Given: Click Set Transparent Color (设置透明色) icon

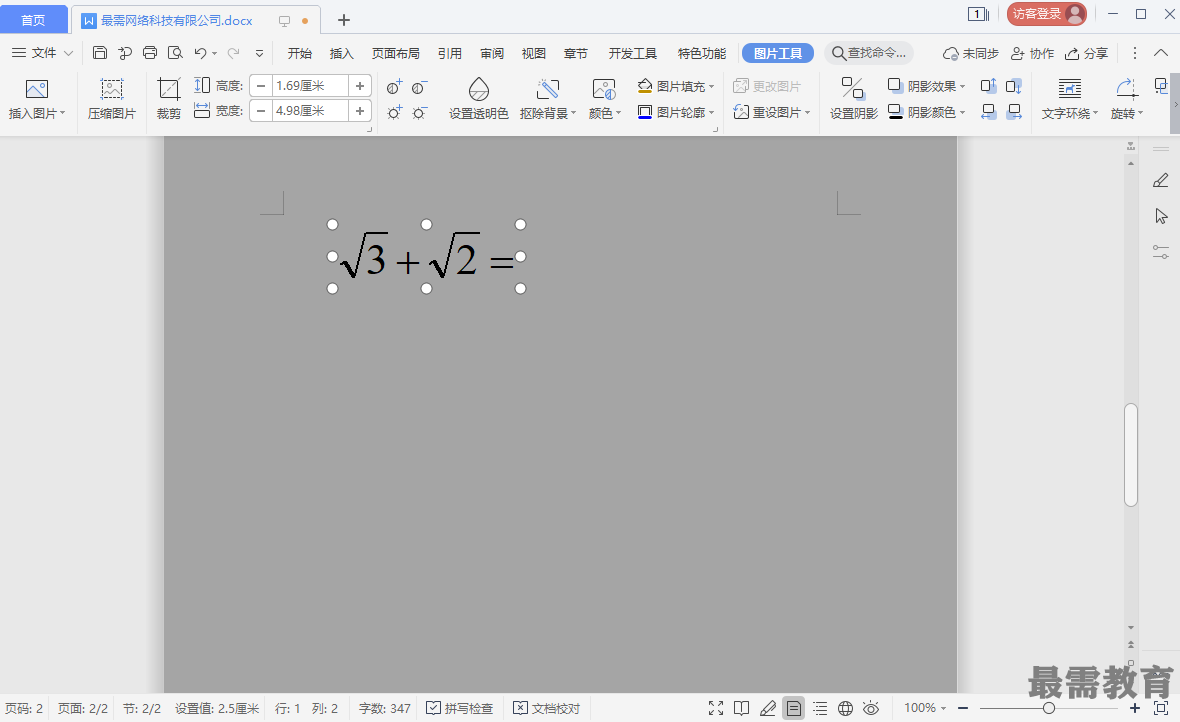Looking at the screenshot, I should [479, 90].
